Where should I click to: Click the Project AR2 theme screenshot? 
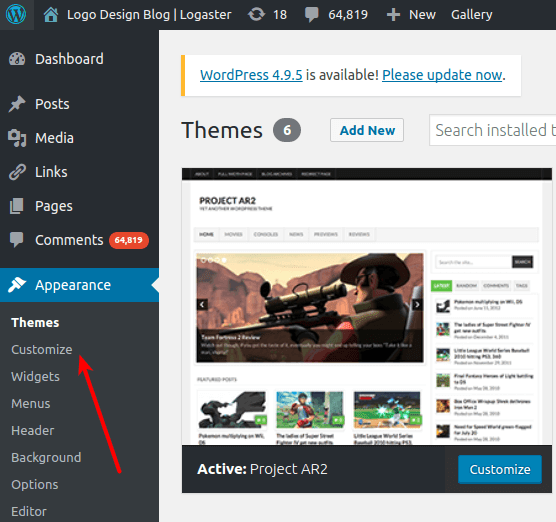tap(367, 307)
